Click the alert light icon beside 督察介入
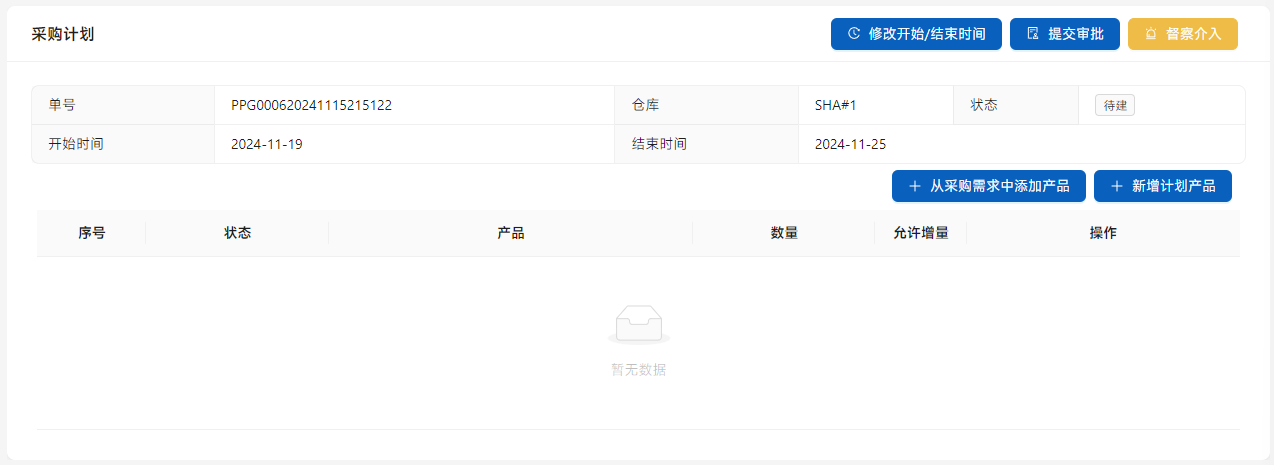The height and width of the screenshot is (465, 1274). point(1151,33)
